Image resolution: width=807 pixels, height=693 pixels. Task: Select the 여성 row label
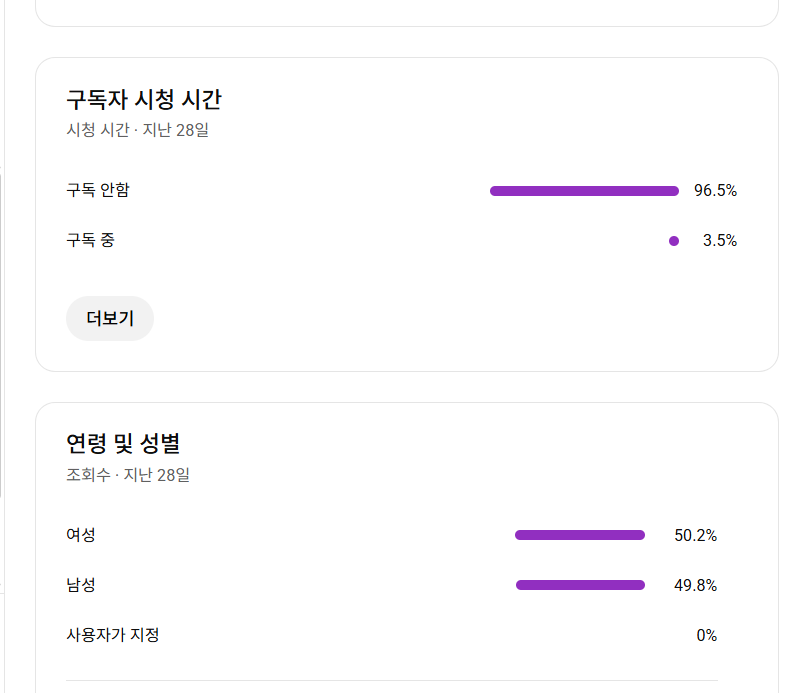(81, 535)
